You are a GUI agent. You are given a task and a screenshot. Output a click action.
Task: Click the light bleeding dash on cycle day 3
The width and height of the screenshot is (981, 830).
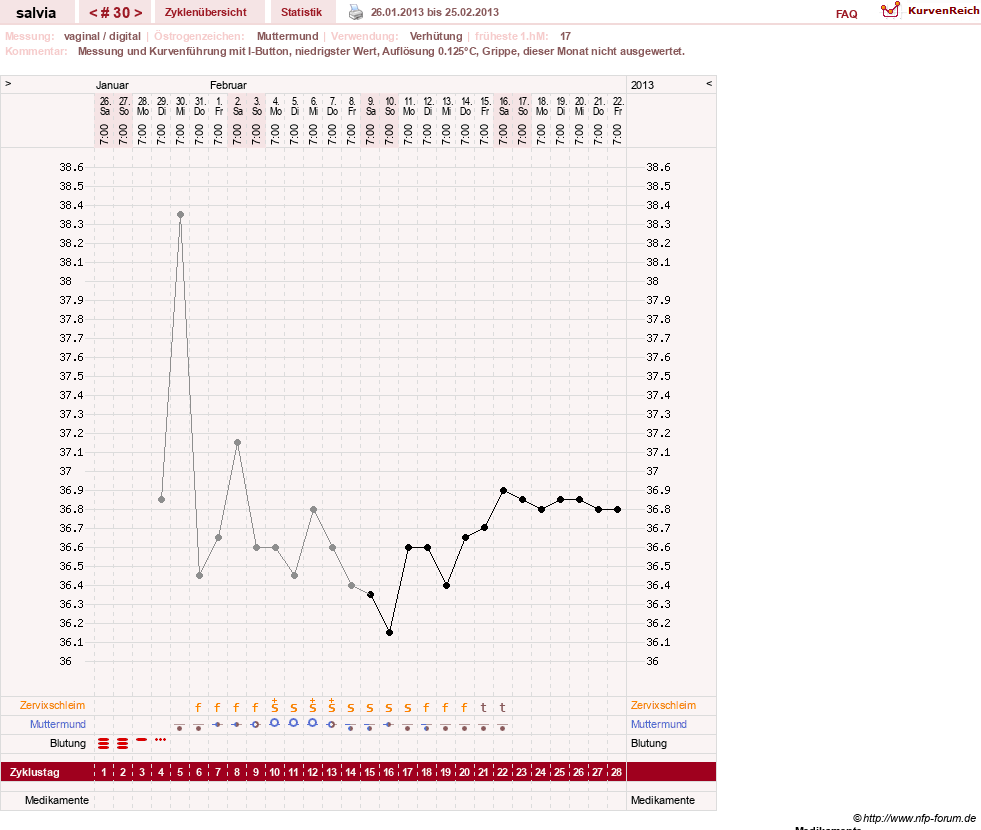[x=141, y=740]
